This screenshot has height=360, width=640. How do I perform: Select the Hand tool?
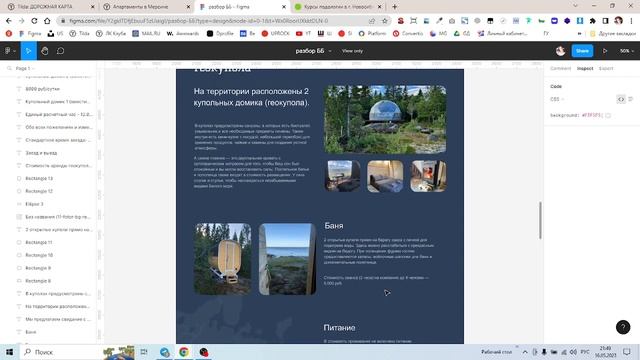tap(44, 51)
